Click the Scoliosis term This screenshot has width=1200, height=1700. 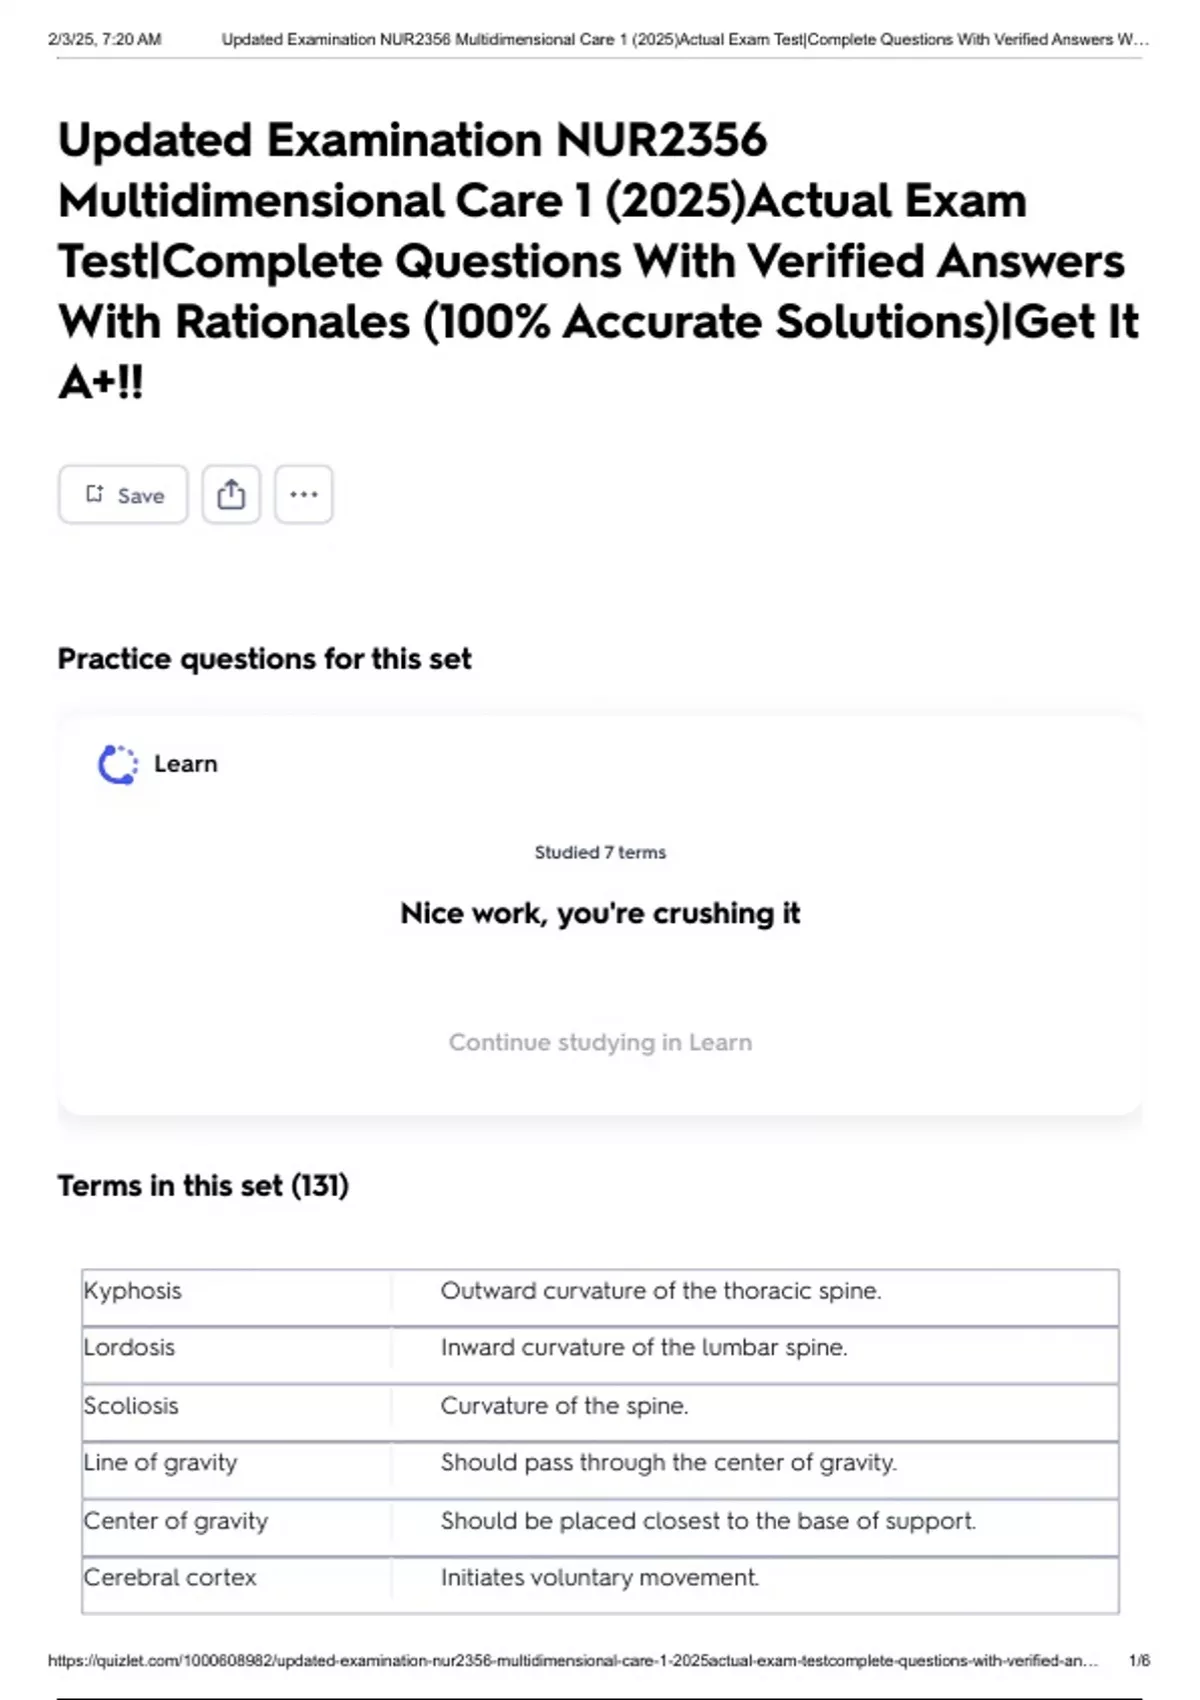pyautogui.click(x=131, y=1406)
